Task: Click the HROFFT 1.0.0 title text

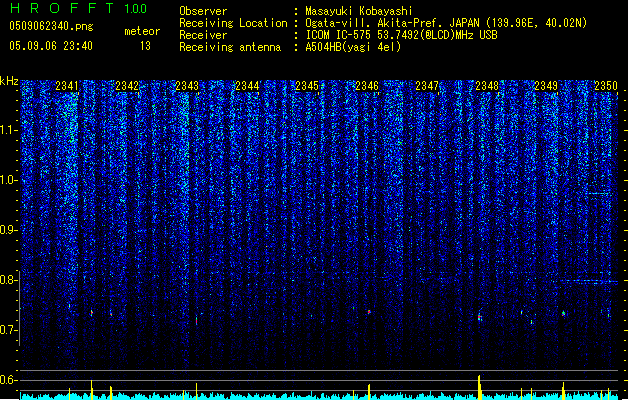Action: click(78, 8)
